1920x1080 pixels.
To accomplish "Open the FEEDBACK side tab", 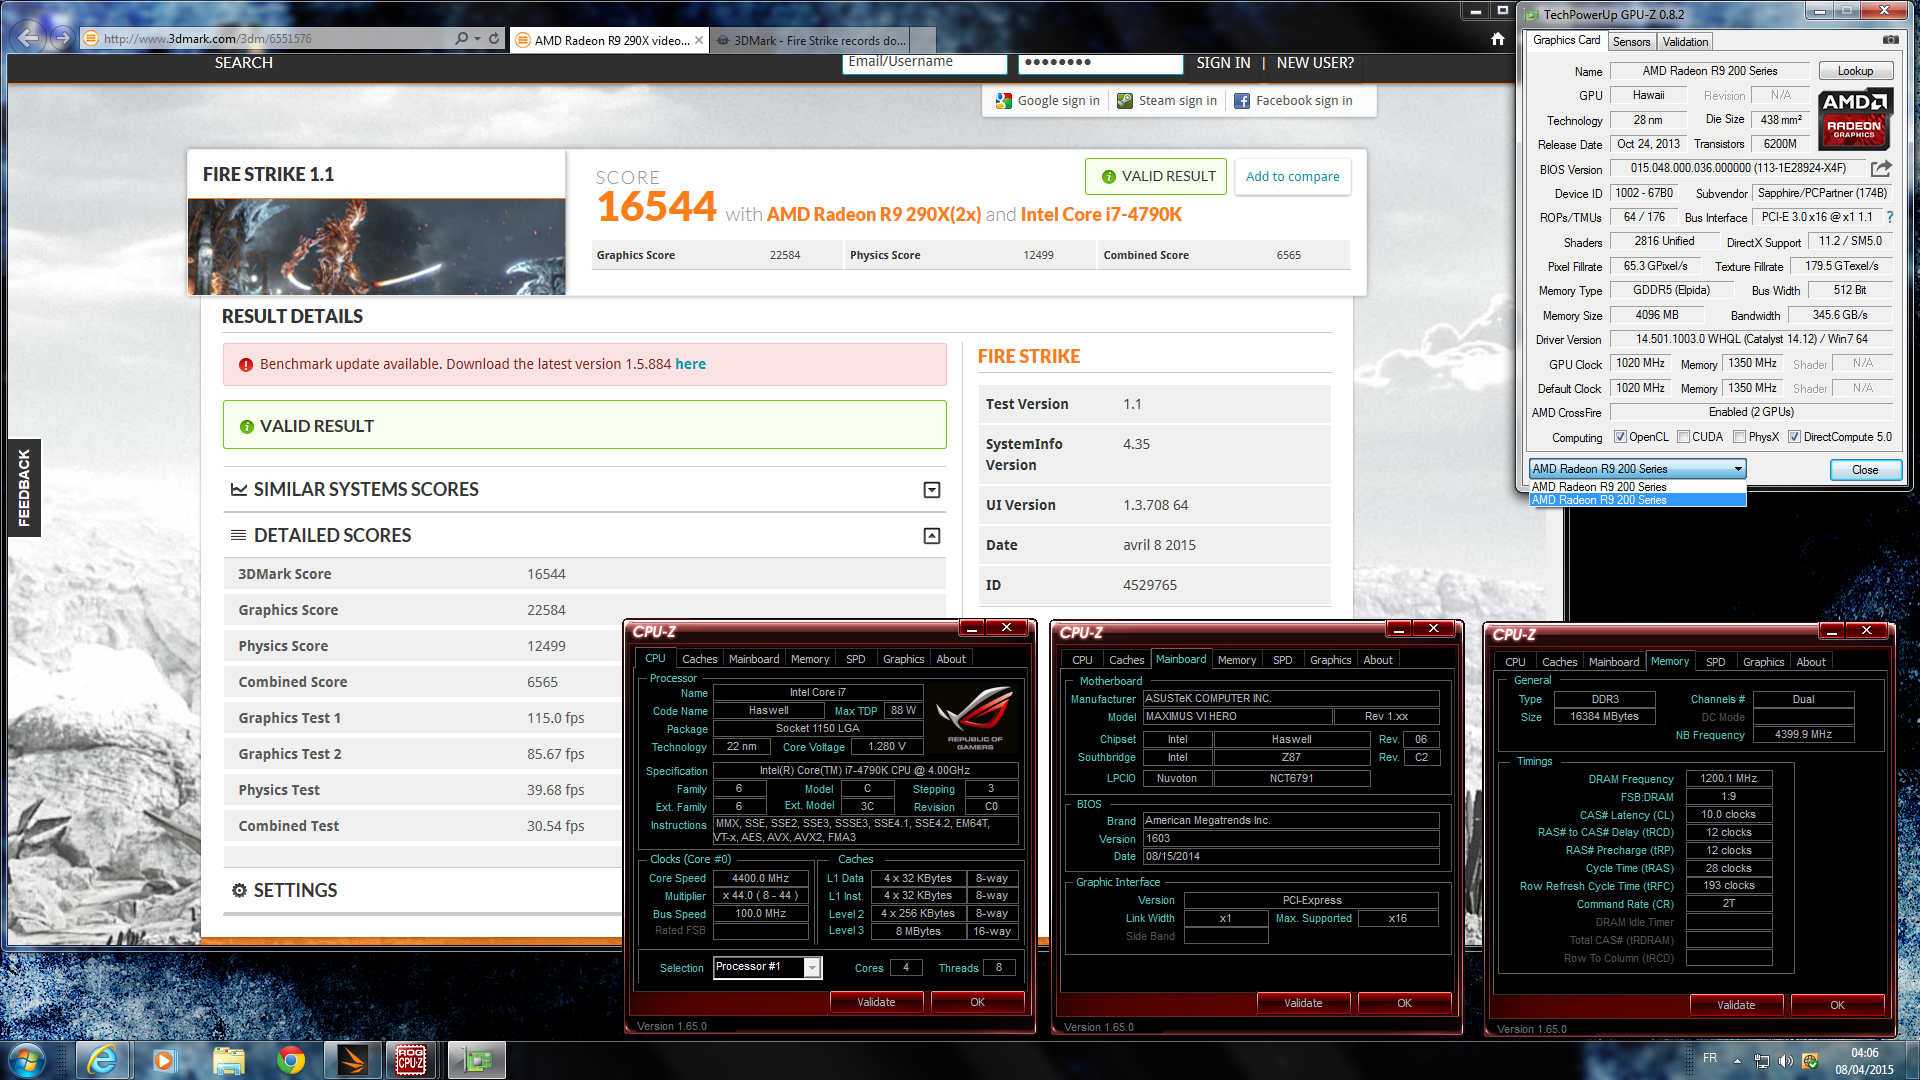I will [x=24, y=488].
